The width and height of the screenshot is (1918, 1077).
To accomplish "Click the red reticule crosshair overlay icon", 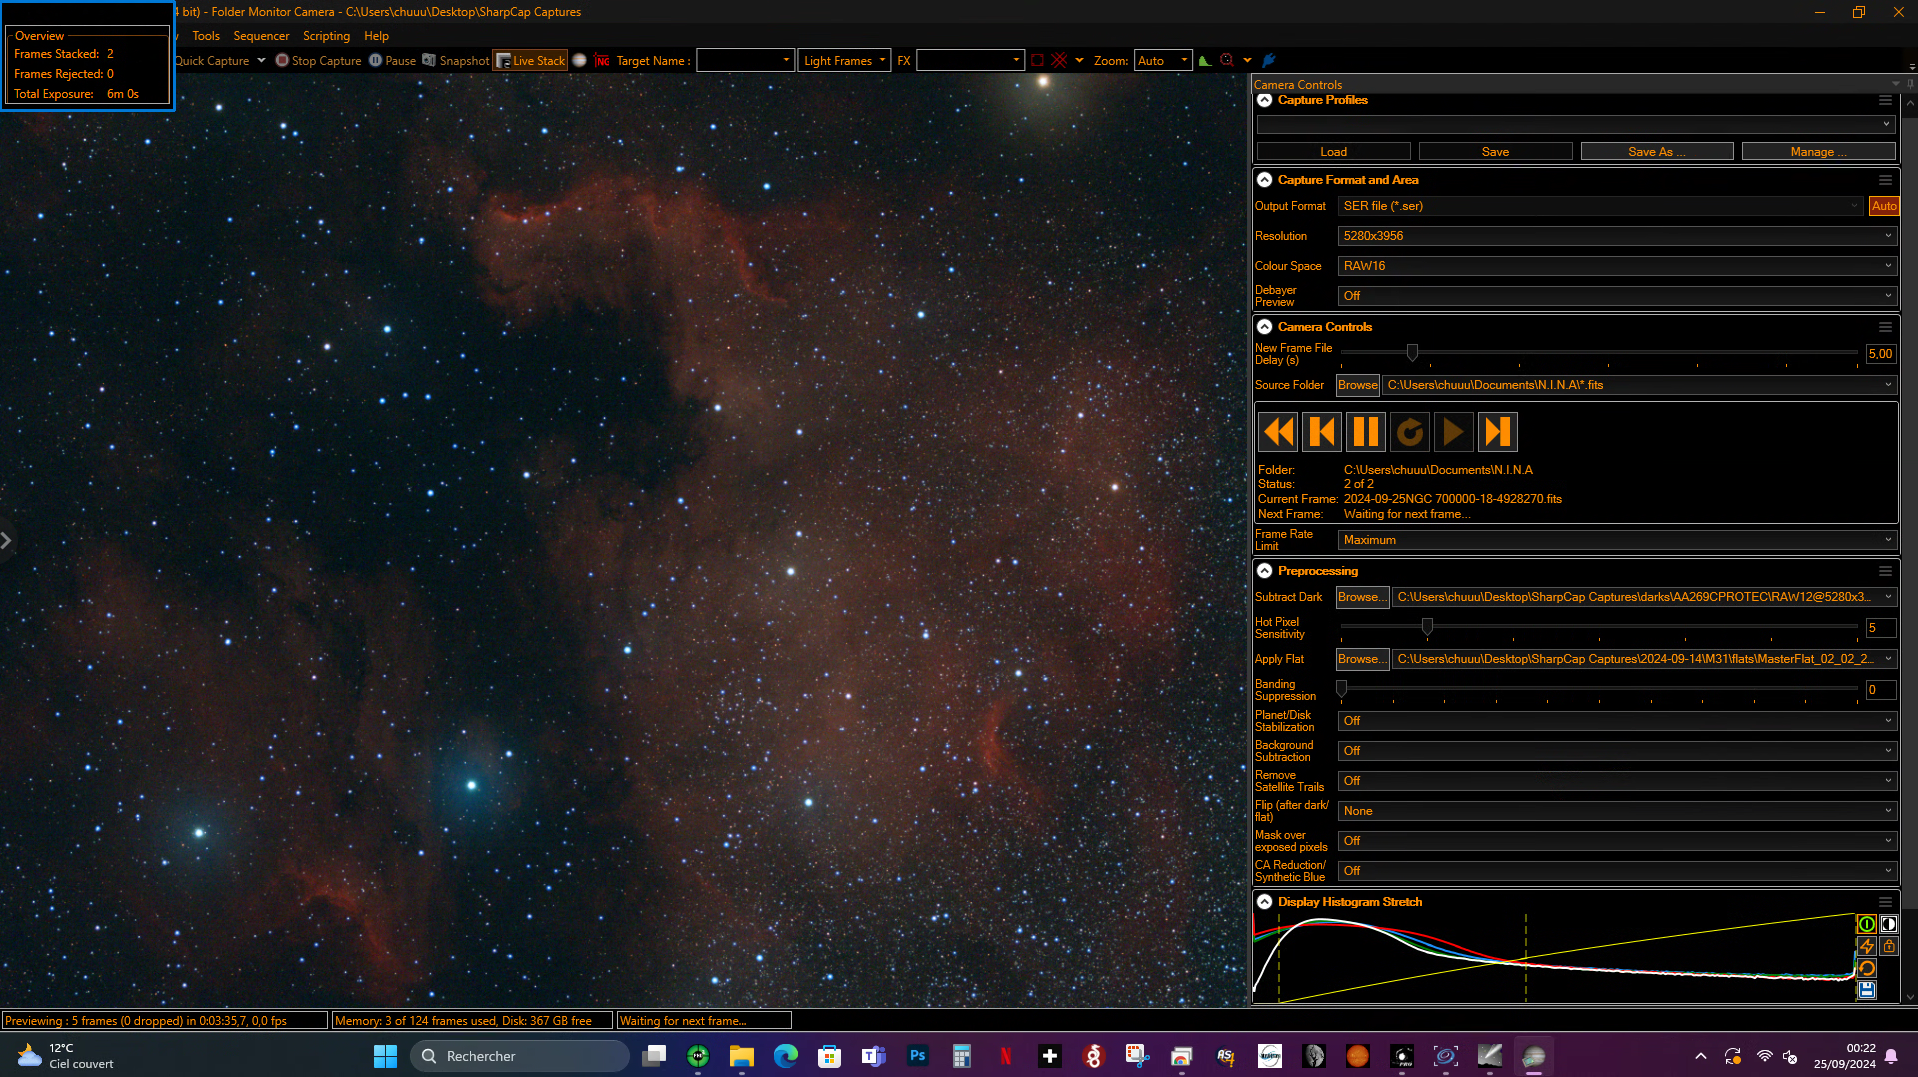I will [x=1060, y=61].
